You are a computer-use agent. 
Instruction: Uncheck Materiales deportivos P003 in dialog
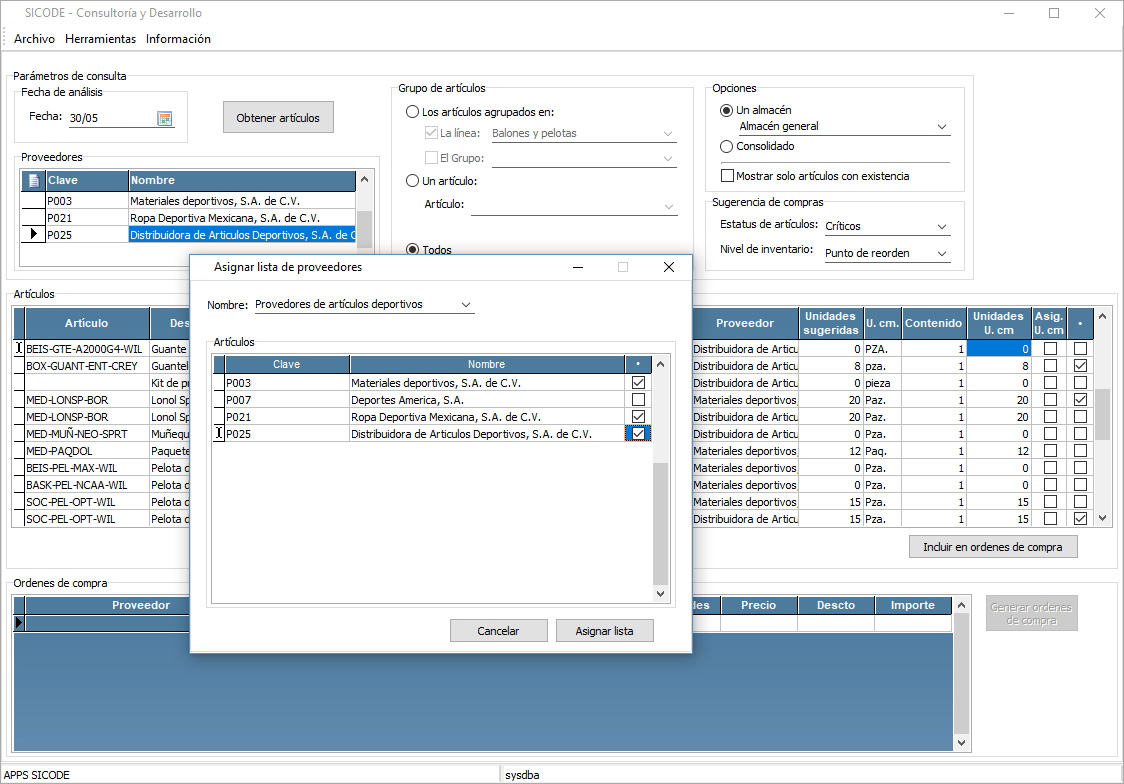tap(638, 383)
